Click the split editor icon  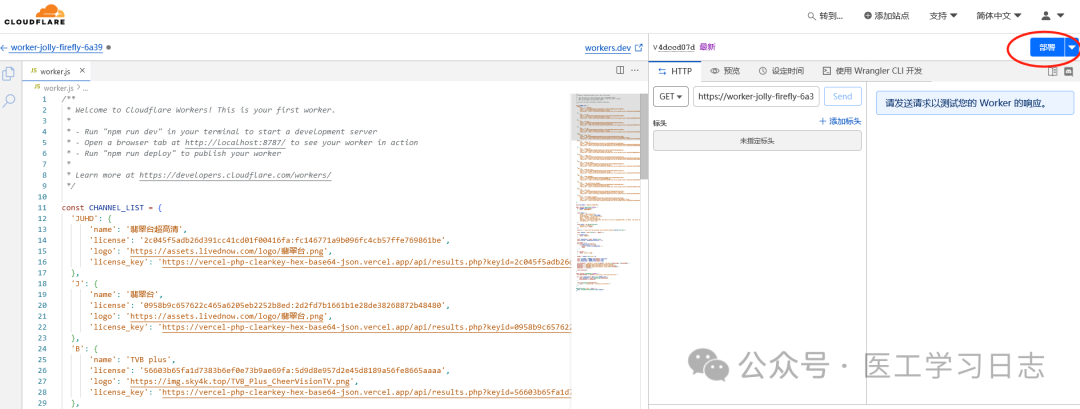point(620,70)
